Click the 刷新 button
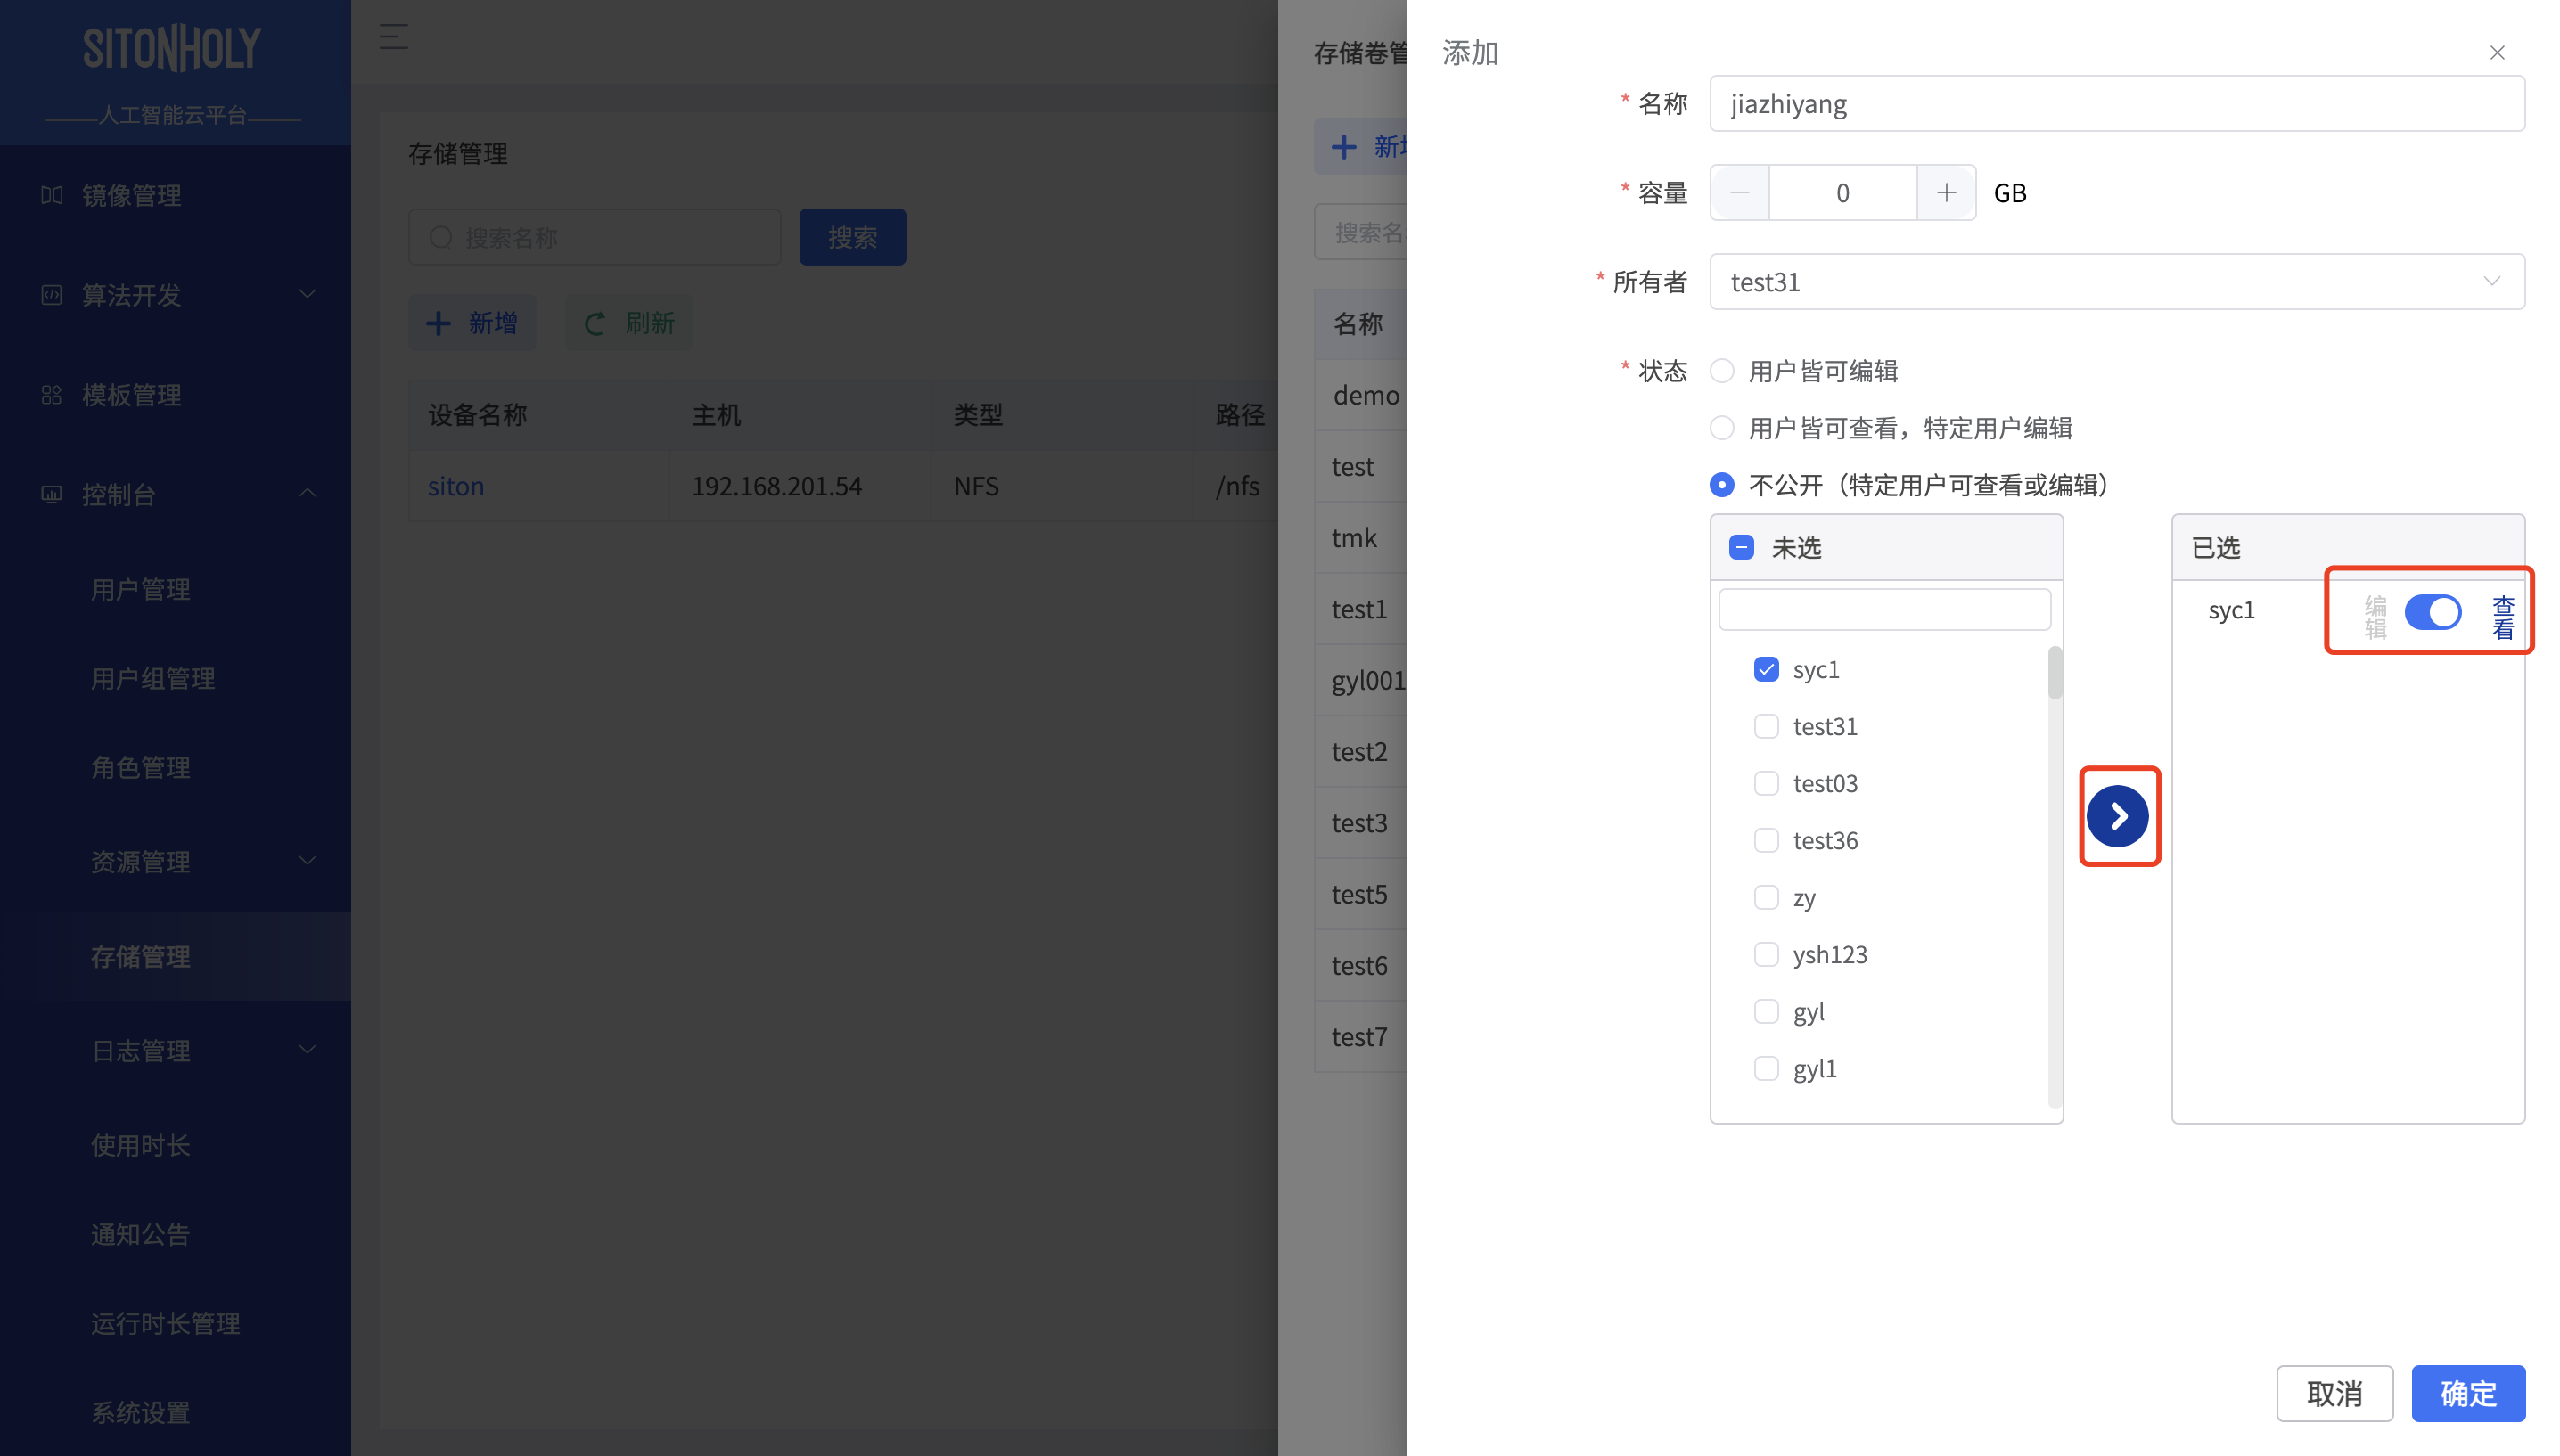Image resolution: width=2560 pixels, height=1456 pixels. click(x=629, y=323)
